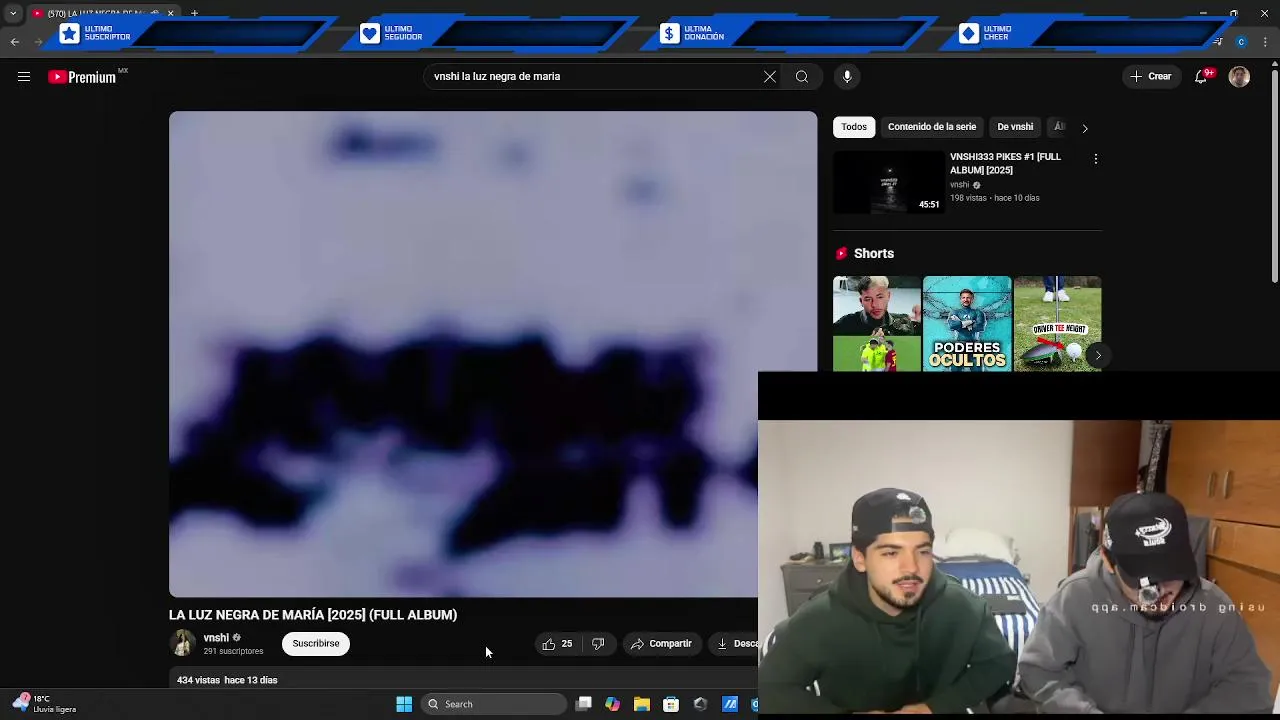1280x720 pixels.
Task: Go back with the browser back arrow
Action: 14,41
